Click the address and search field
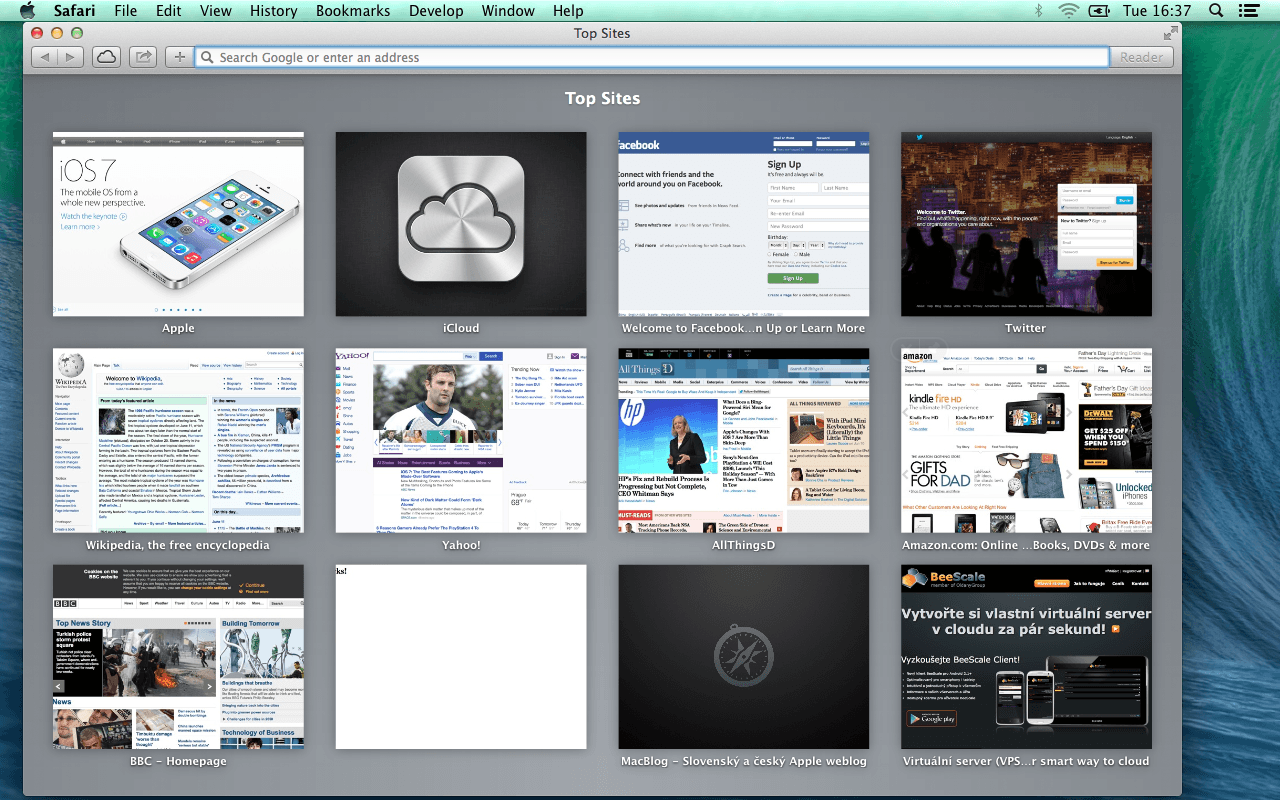The width and height of the screenshot is (1280, 800). (652, 57)
